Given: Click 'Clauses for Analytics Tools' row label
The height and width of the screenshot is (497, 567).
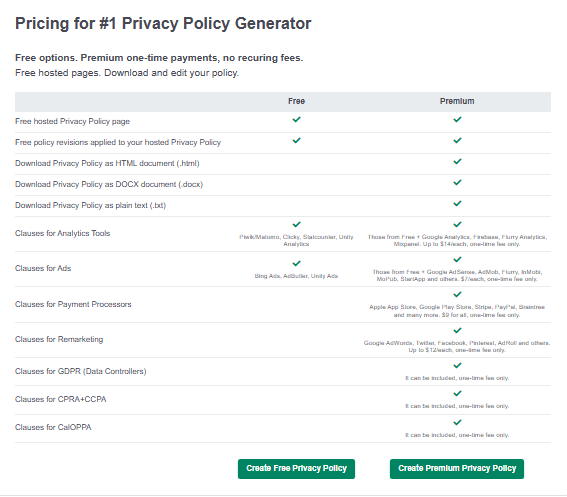Looking at the screenshot, I should 63,233.
